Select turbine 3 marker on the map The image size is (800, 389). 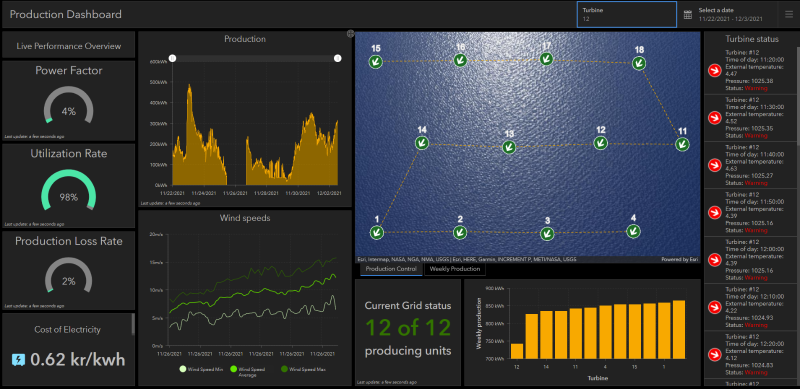547,234
